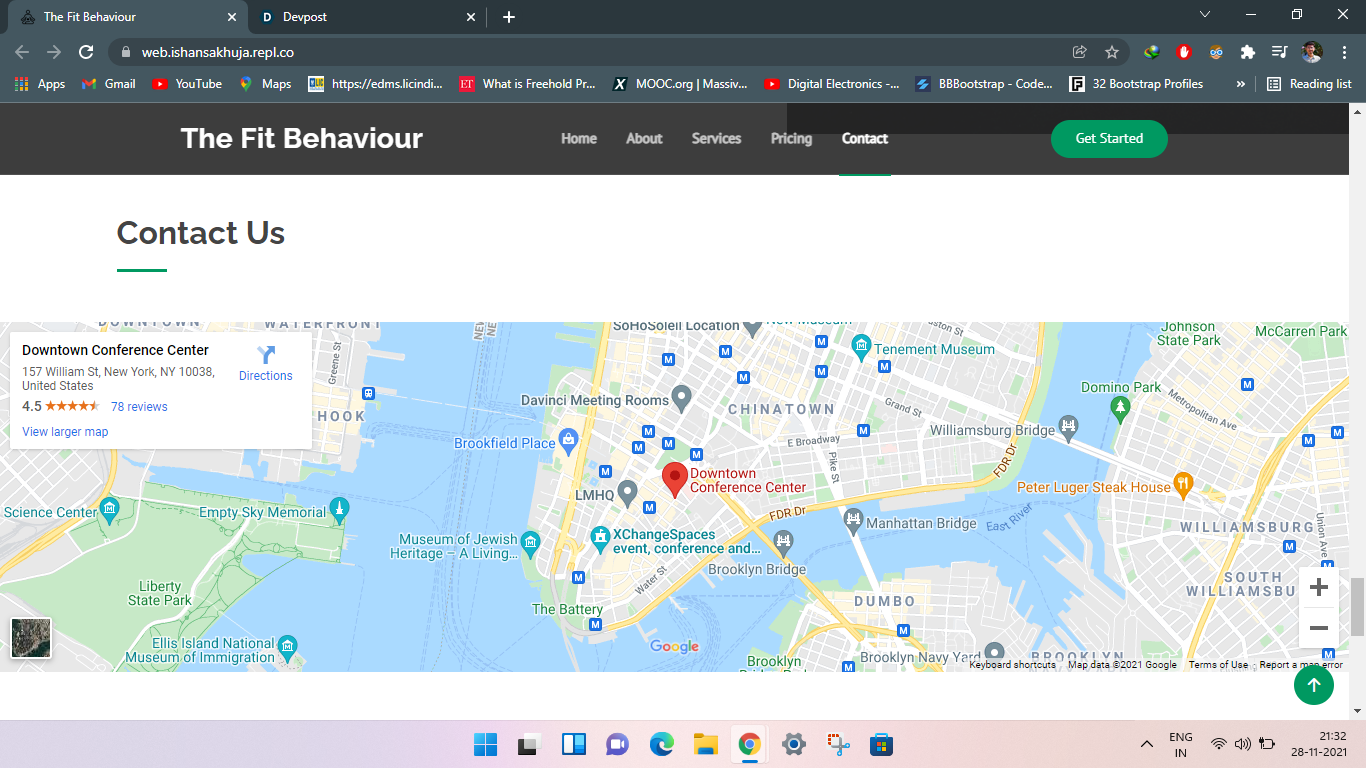Viewport: 1366px width, 768px height.
Task: Click the LMHQ map marker
Action: pyautogui.click(x=627, y=493)
